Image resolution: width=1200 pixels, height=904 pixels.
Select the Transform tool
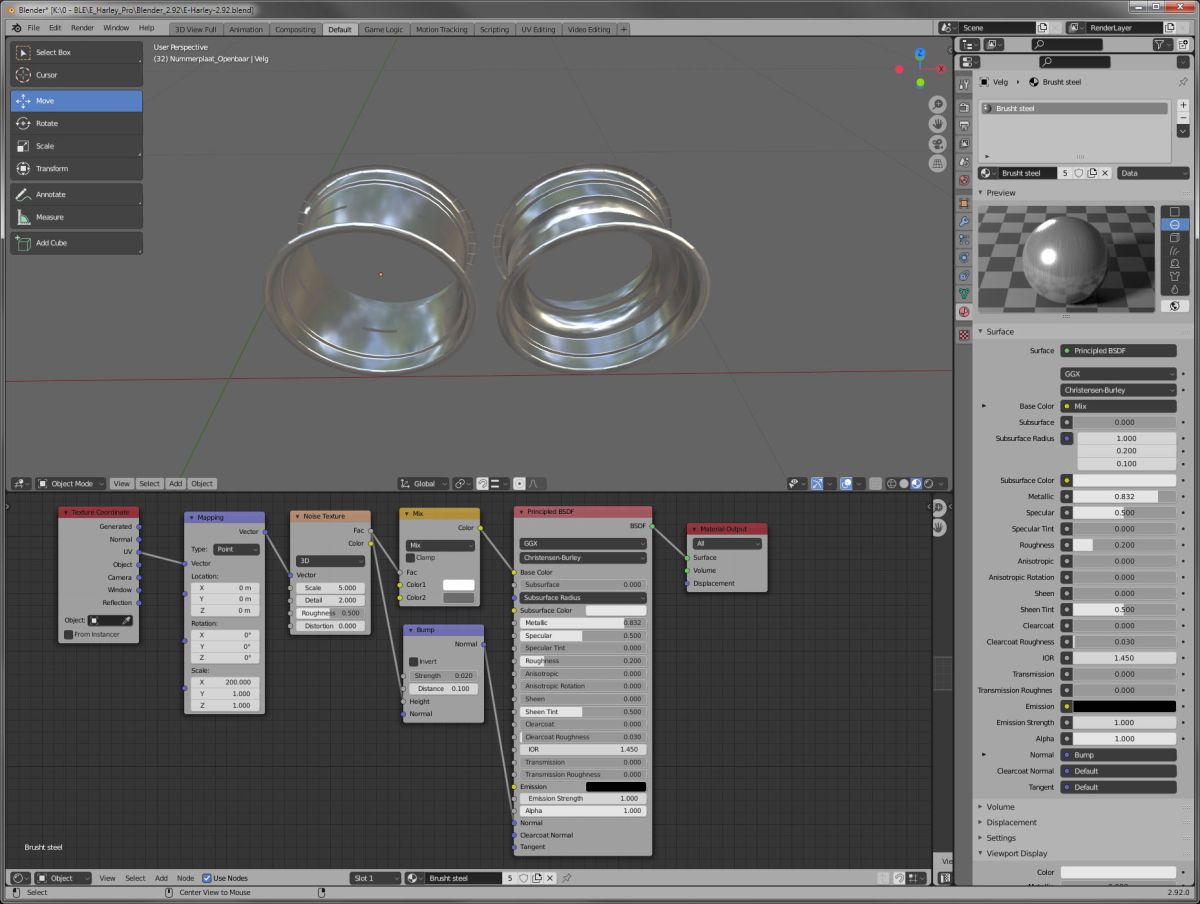pos(76,169)
